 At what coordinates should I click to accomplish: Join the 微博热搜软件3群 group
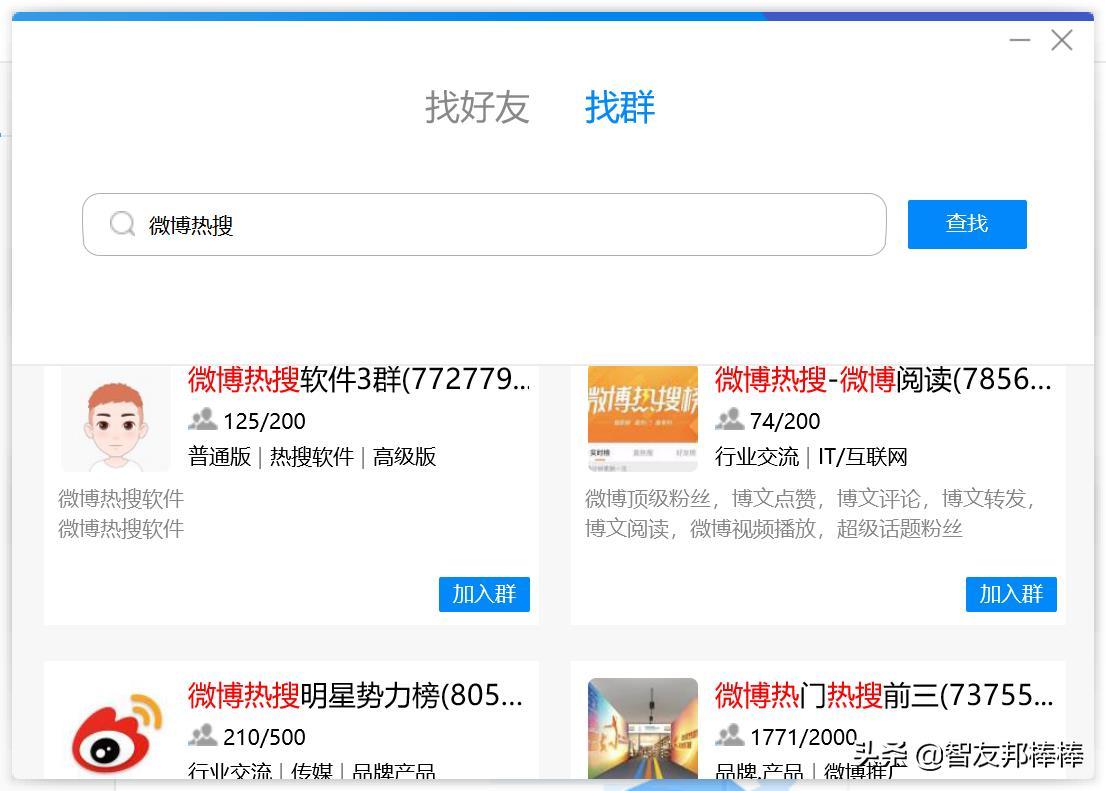click(484, 594)
